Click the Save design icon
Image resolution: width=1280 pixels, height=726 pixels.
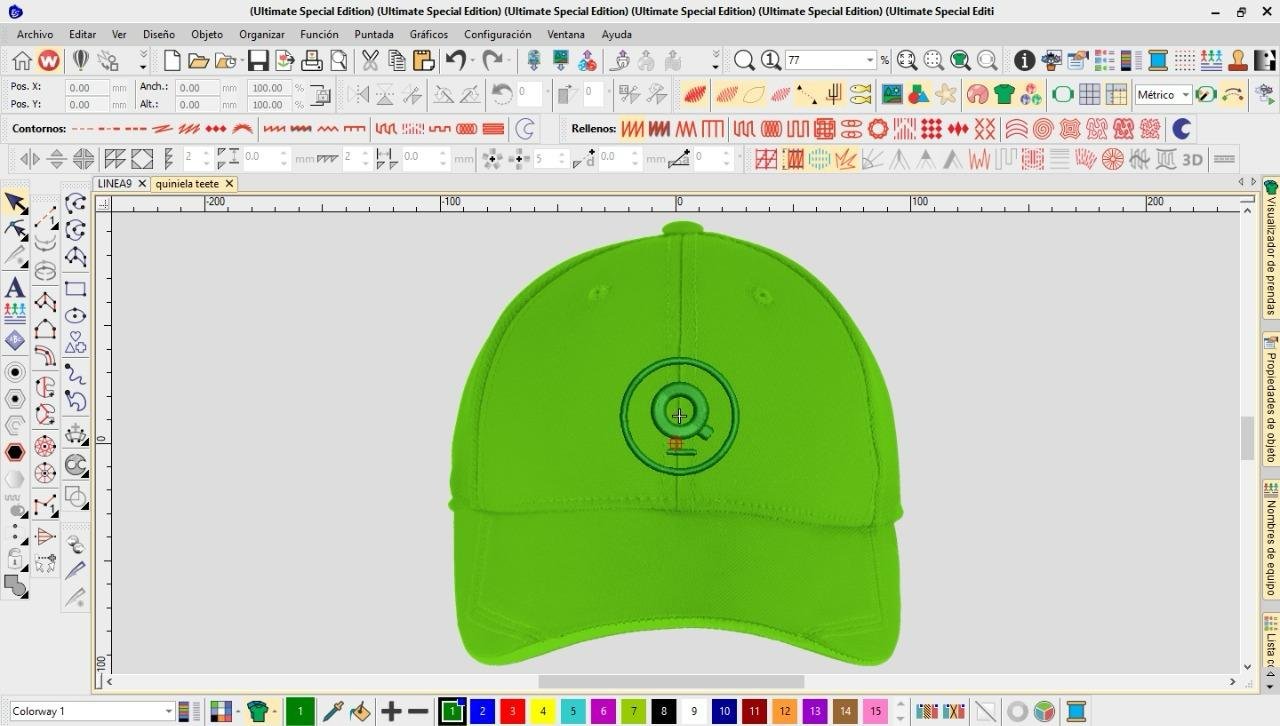click(x=258, y=61)
